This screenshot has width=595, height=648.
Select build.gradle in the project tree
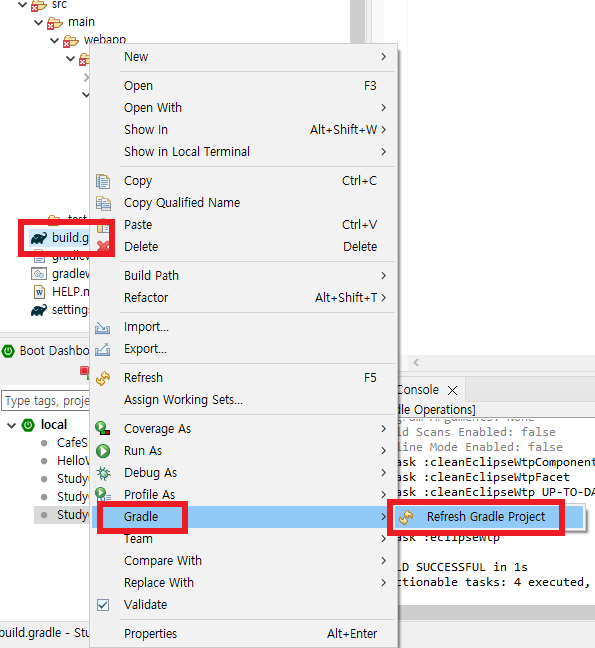pyautogui.click(x=59, y=238)
